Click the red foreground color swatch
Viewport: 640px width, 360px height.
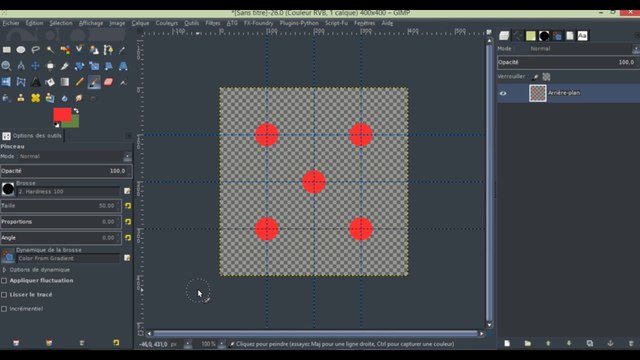click(x=61, y=114)
